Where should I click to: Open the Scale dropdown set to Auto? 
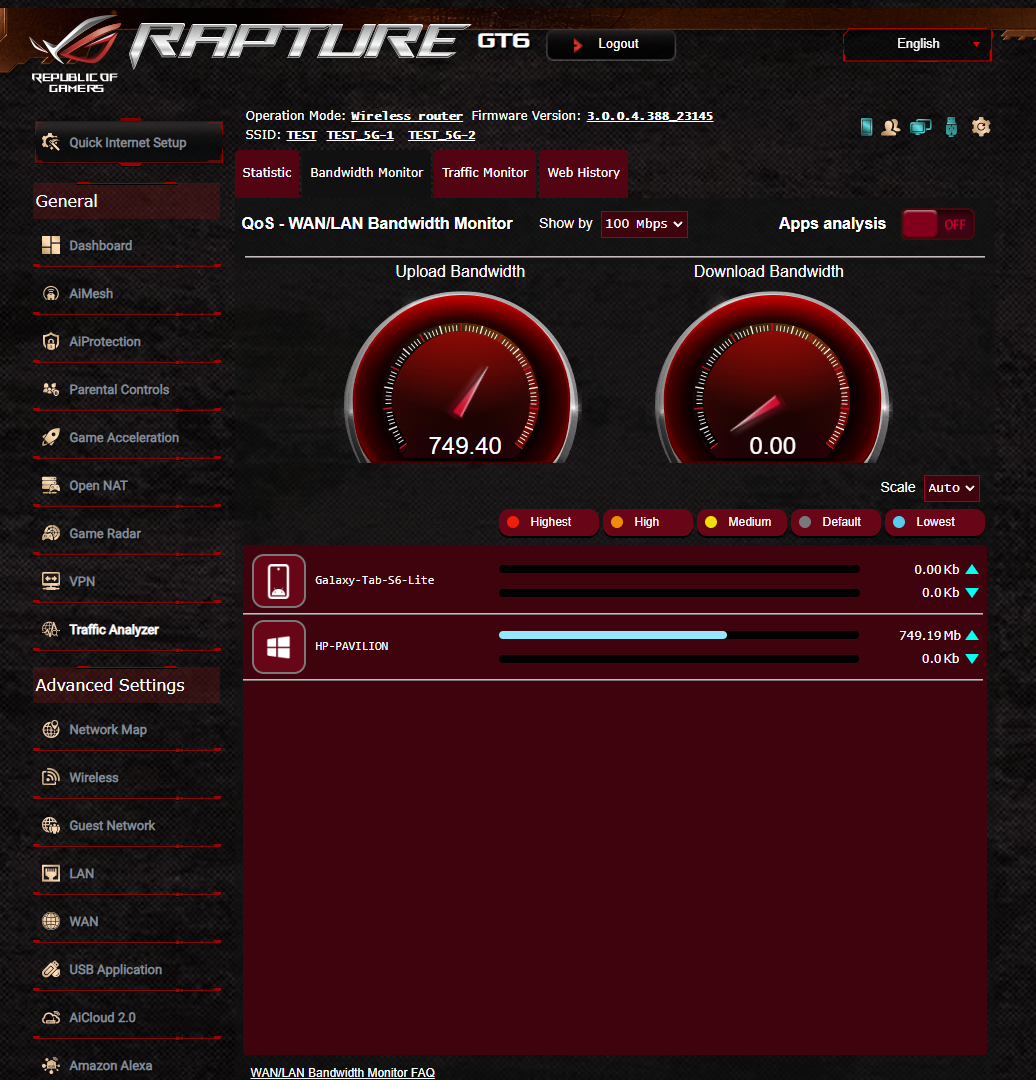coord(951,488)
